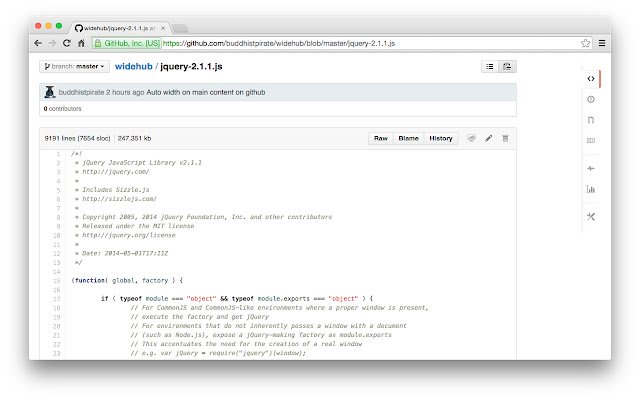Delete the file with the trash icon

coord(505,138)
